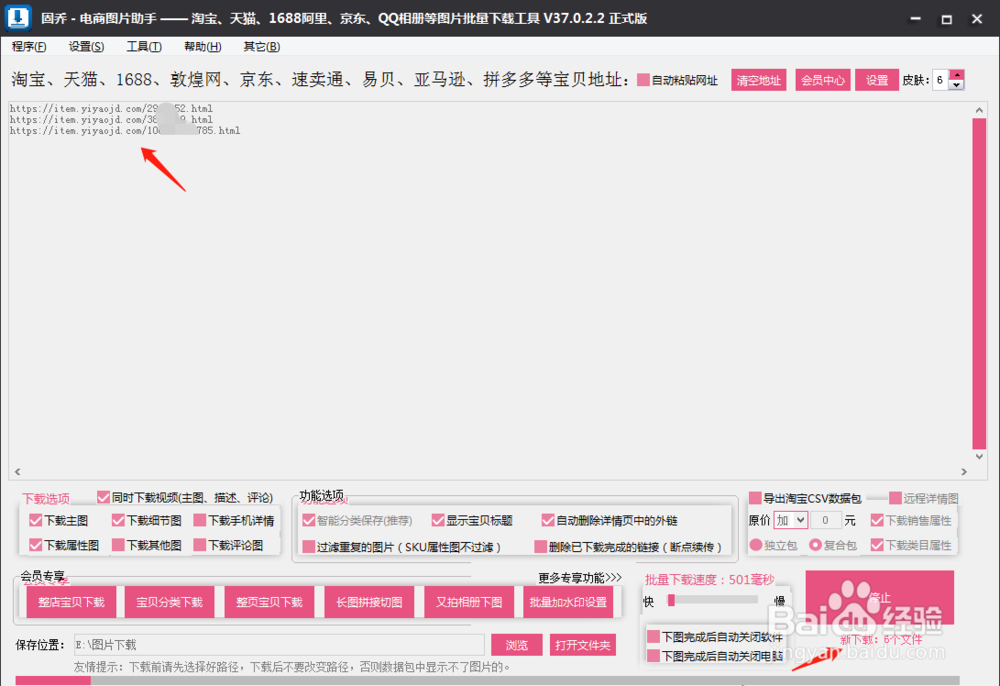Open the 程序(F) menu
Viewport: 1000px width, 686px height.
pos(29,47)
